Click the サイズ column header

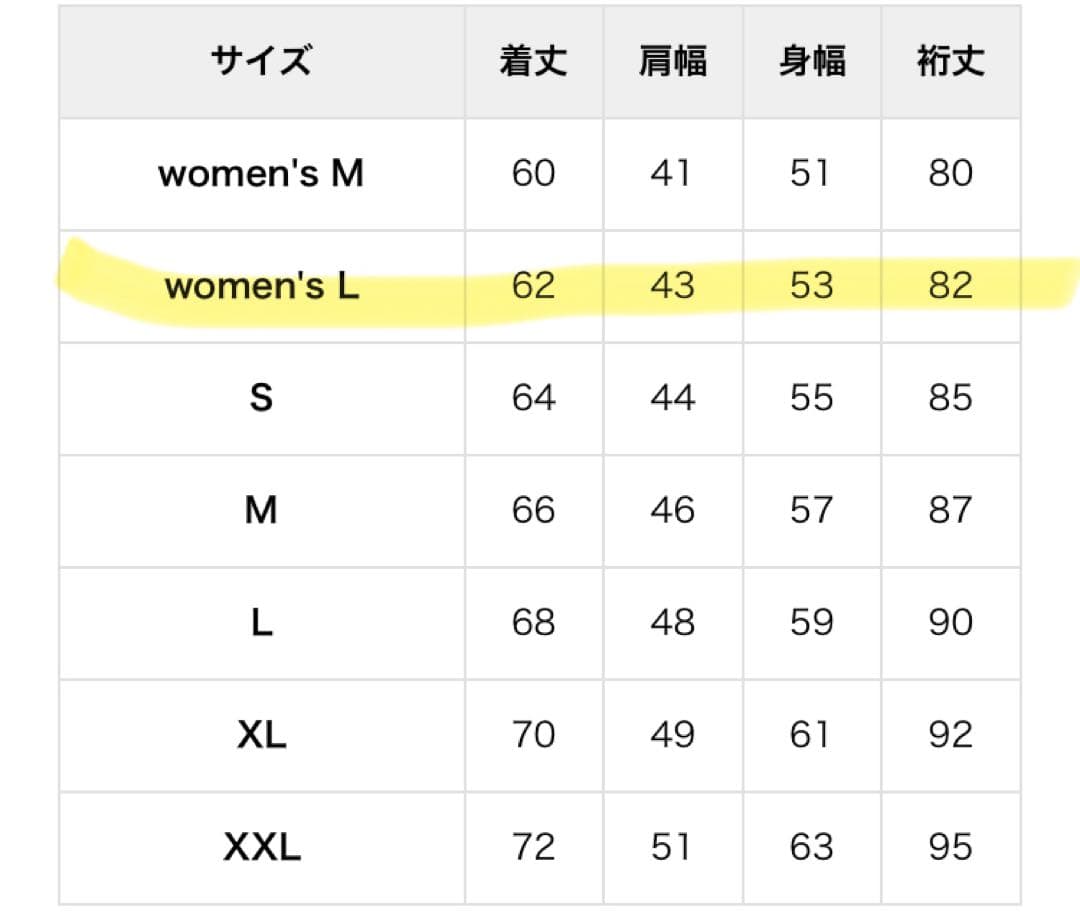click(x=261, y=61)
